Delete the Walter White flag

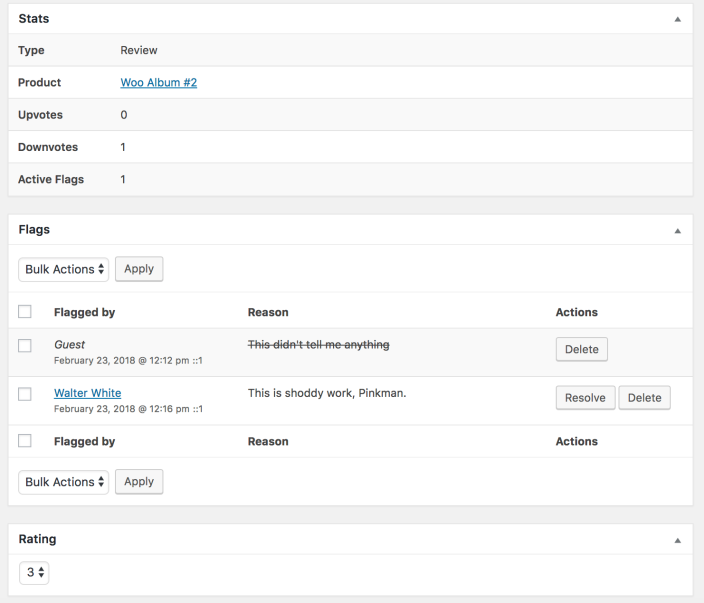(x=644, y=398)
